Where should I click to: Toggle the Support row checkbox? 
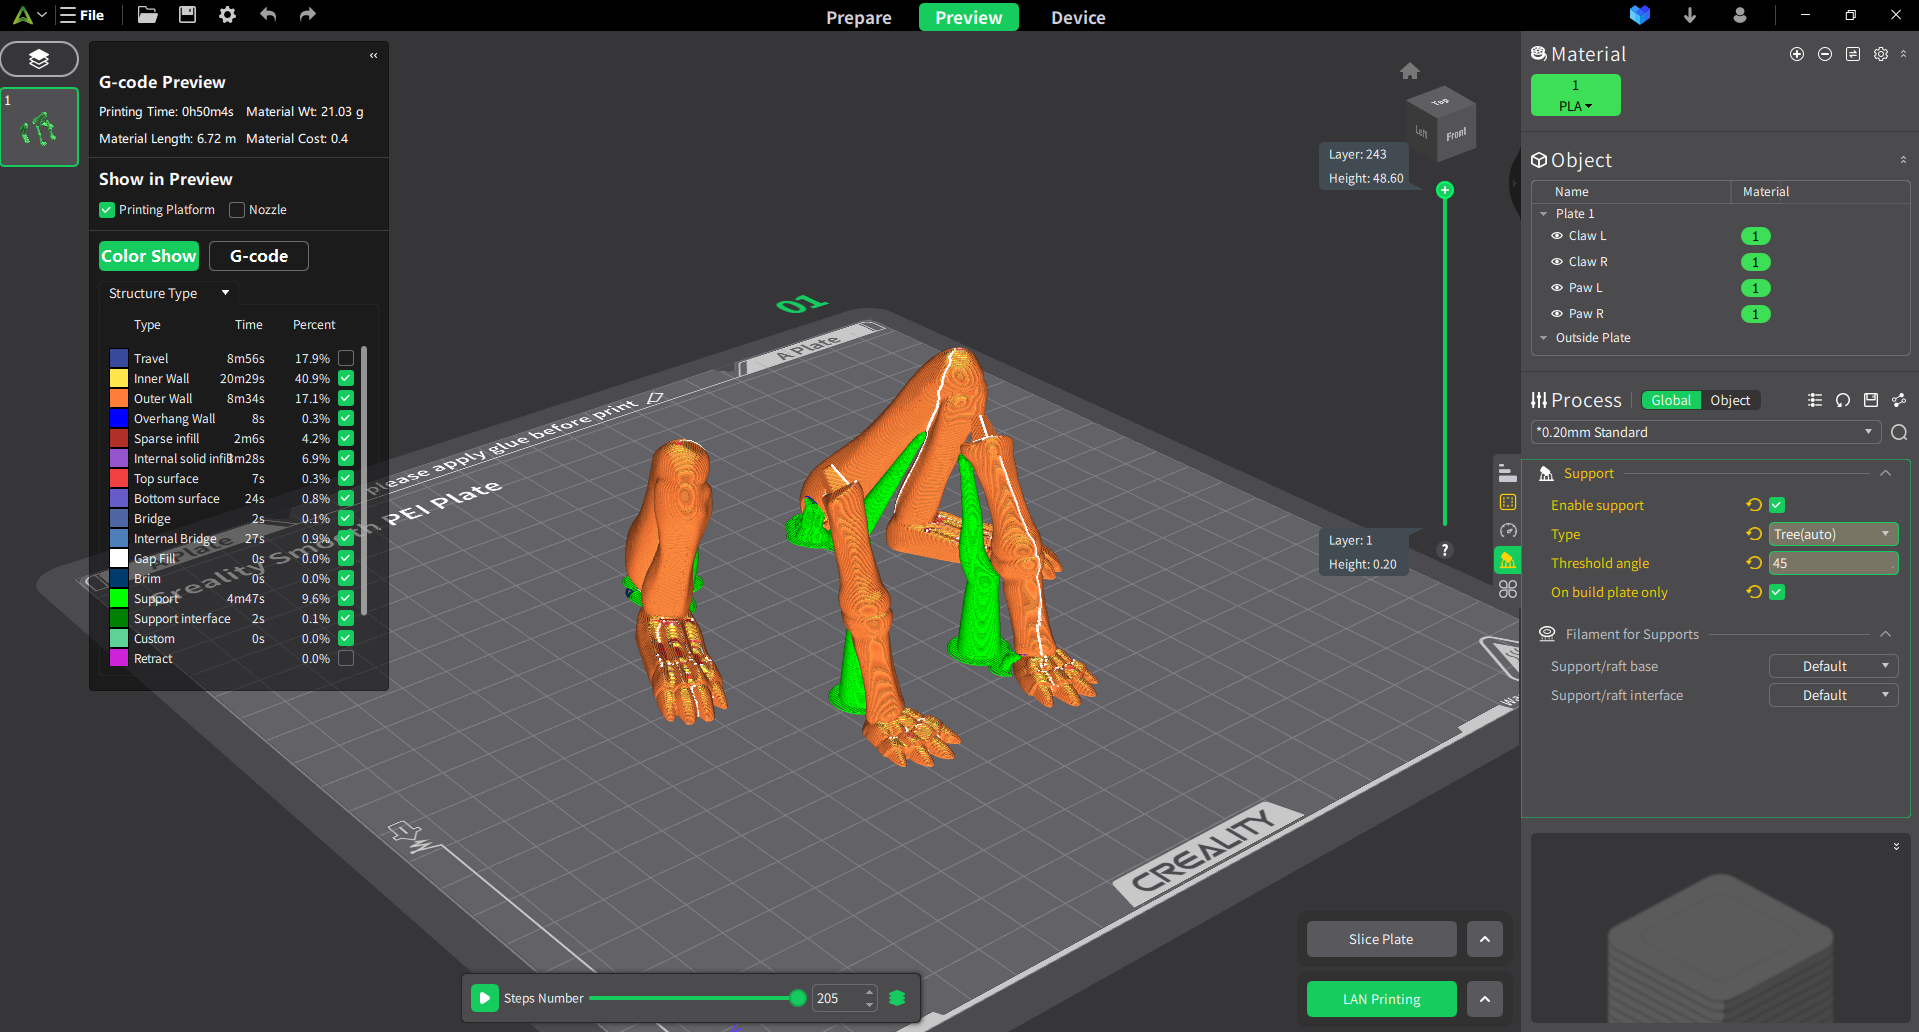[346, 598]
